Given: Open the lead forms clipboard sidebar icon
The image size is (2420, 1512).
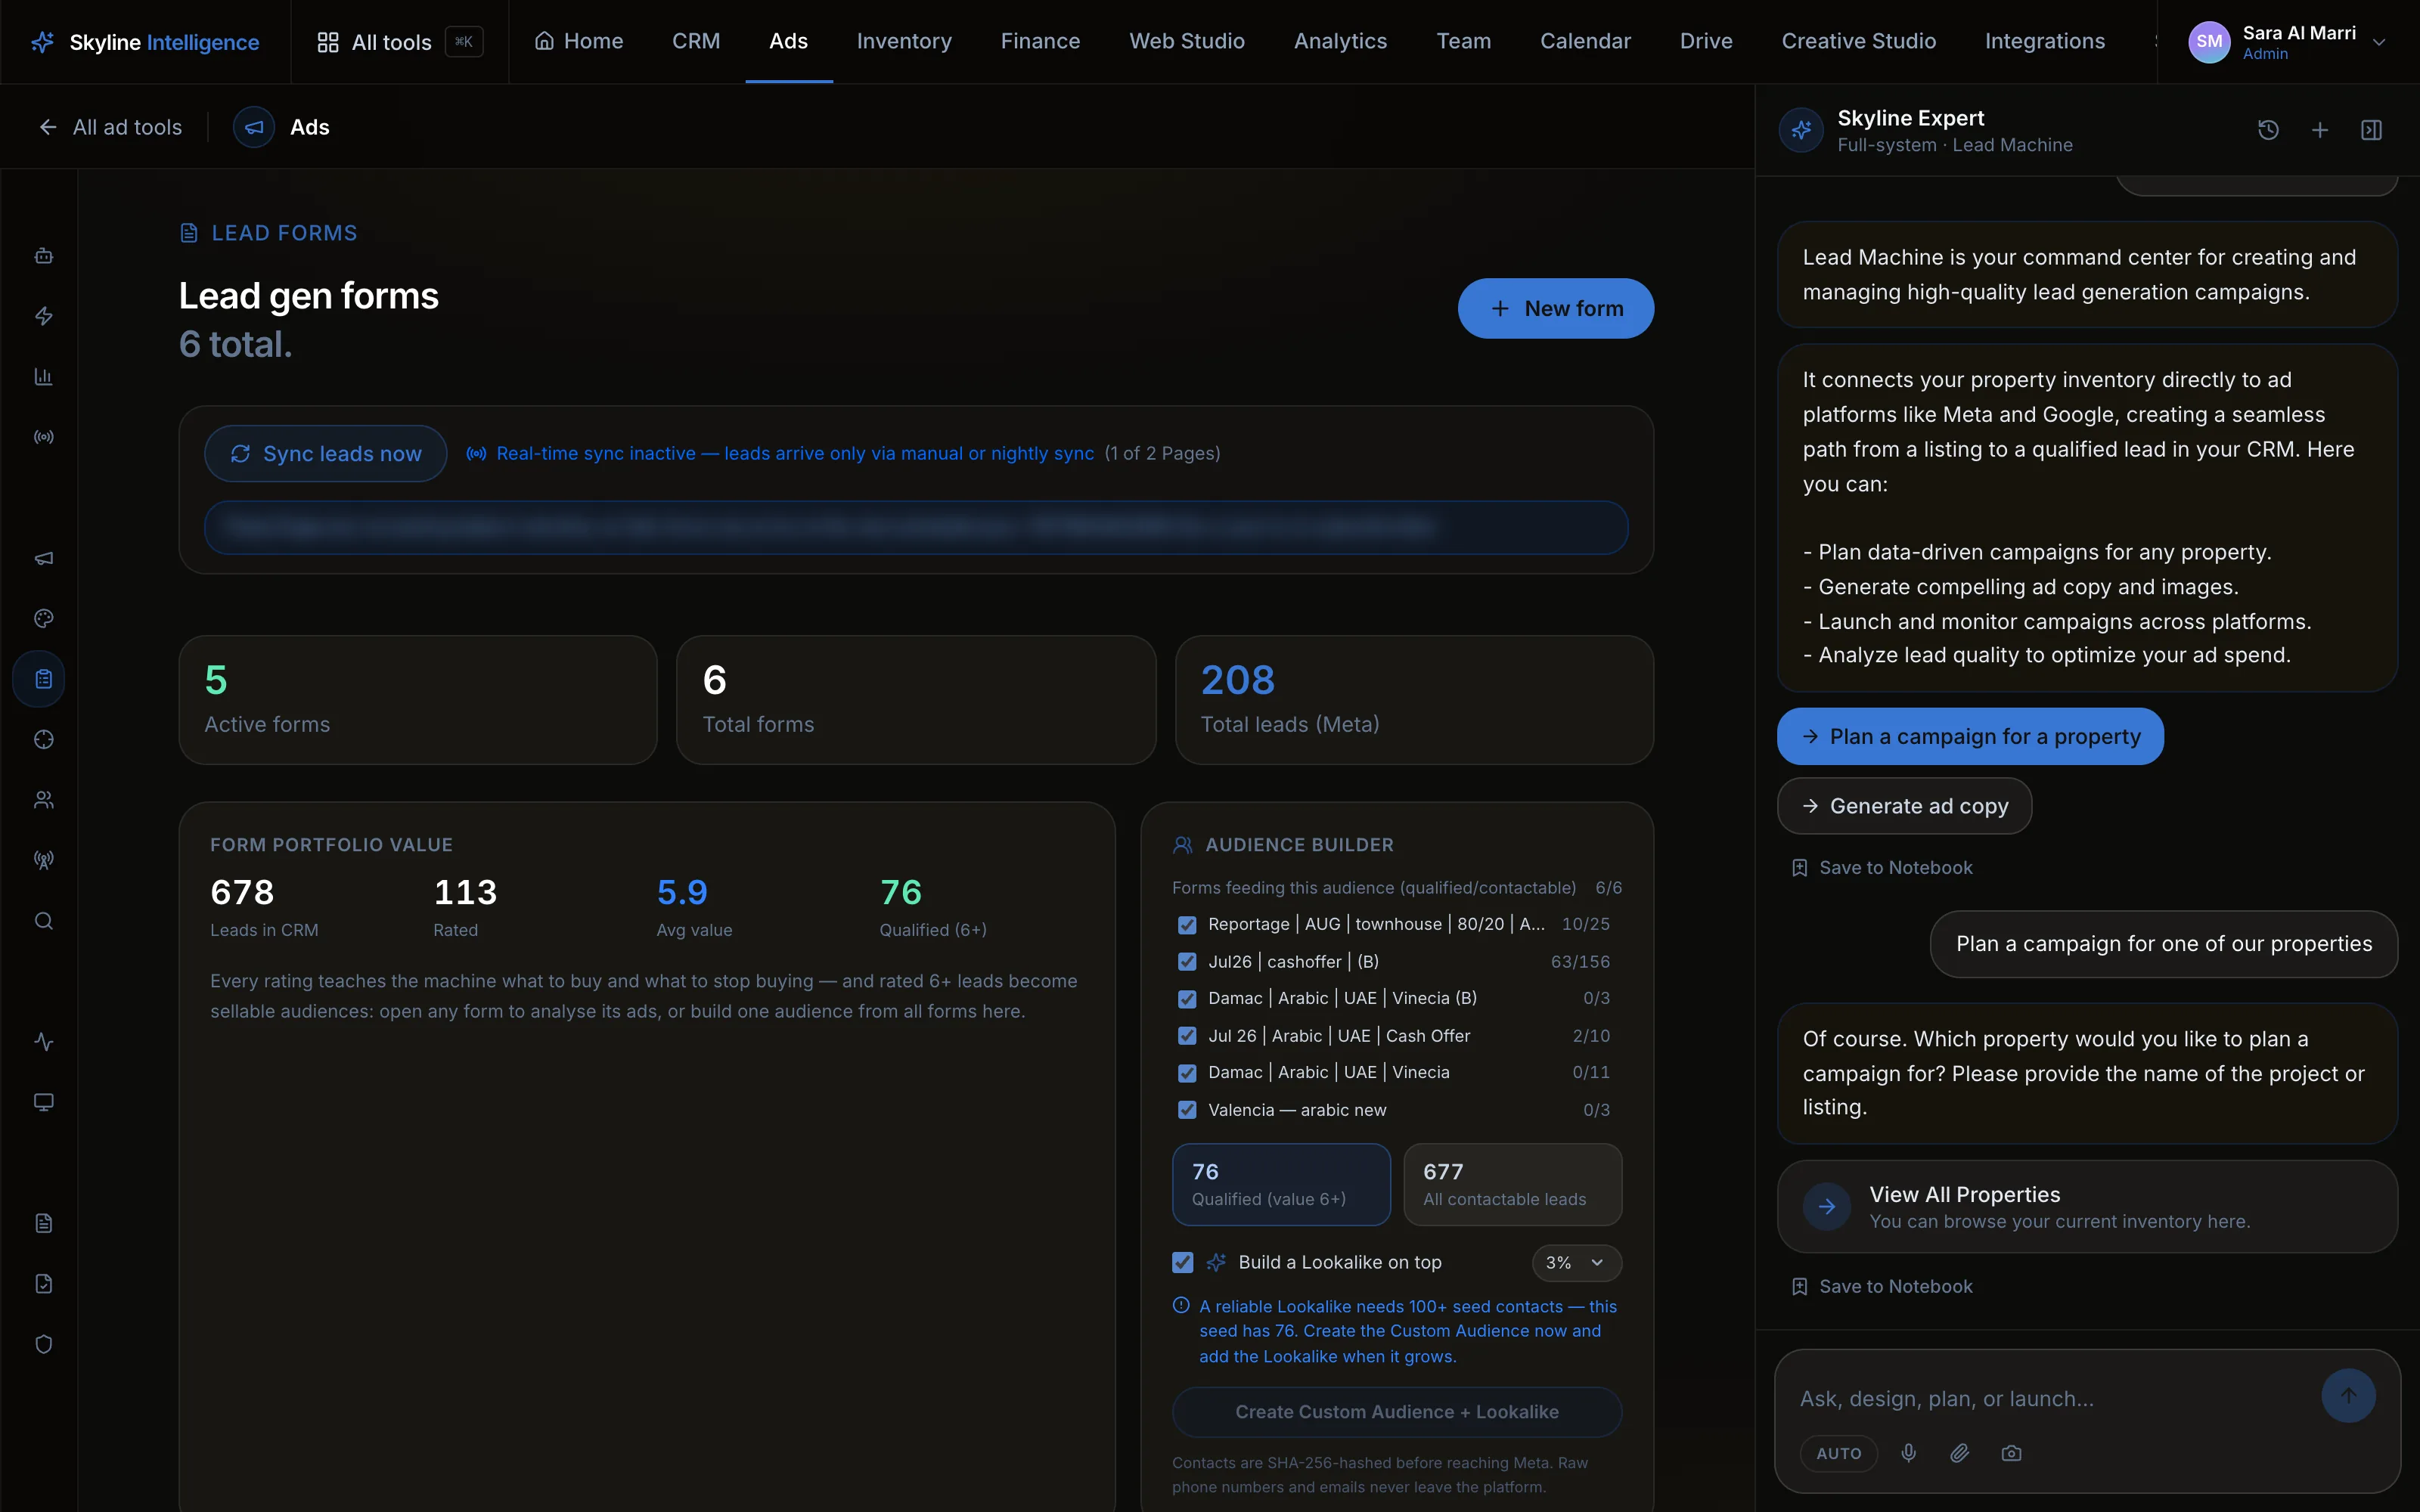Looking at the screenshot, I should 43,679.
